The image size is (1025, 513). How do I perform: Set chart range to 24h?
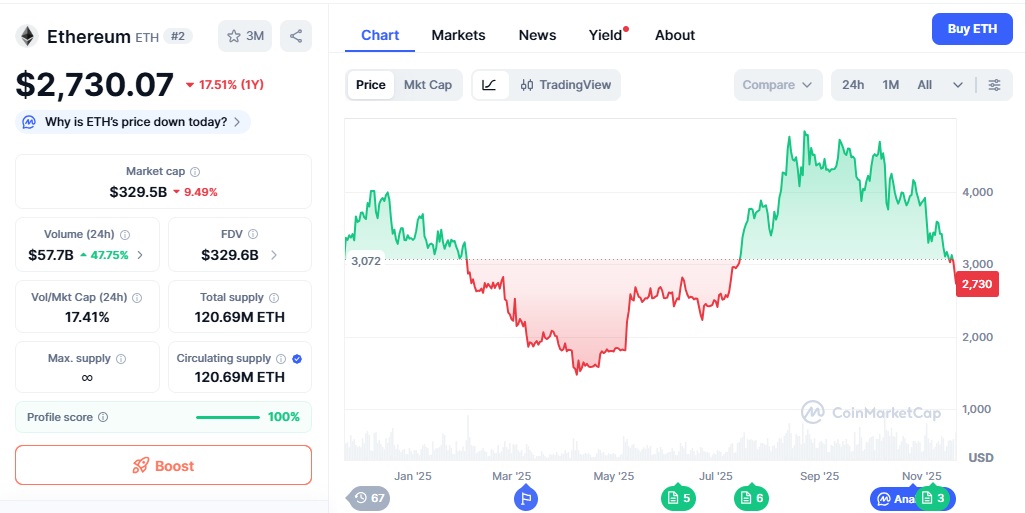click(852, 85)
